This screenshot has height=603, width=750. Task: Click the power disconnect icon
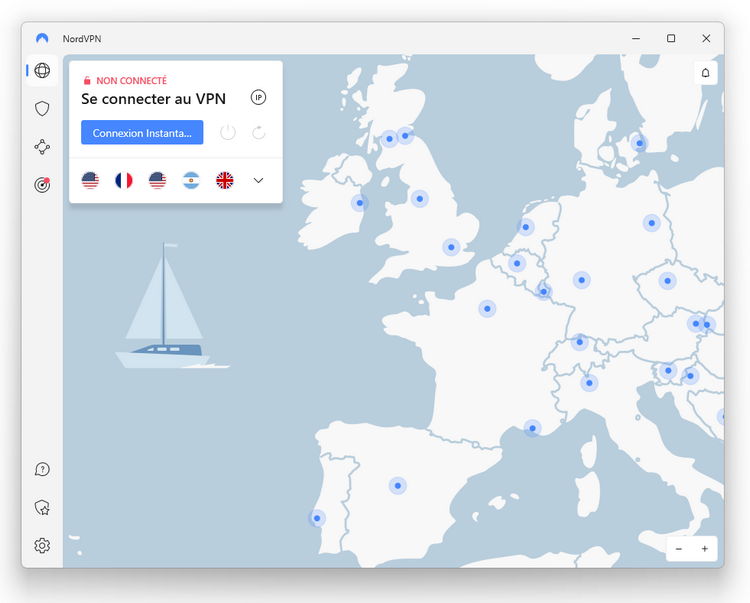(x=228, y=132)
